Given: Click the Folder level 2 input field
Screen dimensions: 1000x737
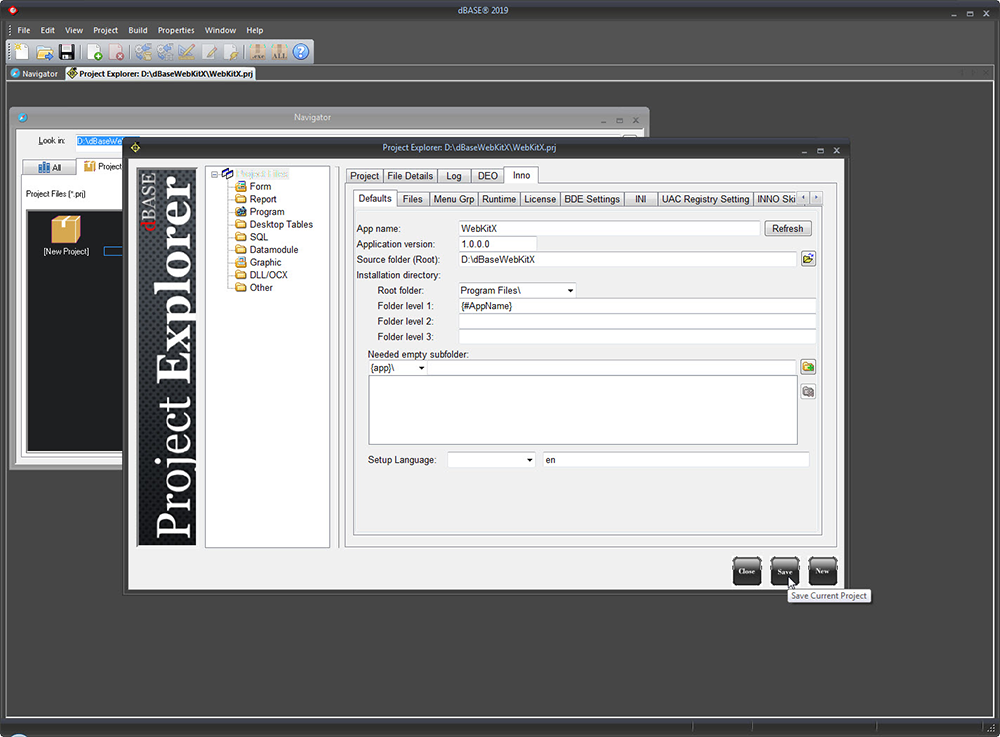Looking at the screenshot, I should click(637, 321).
